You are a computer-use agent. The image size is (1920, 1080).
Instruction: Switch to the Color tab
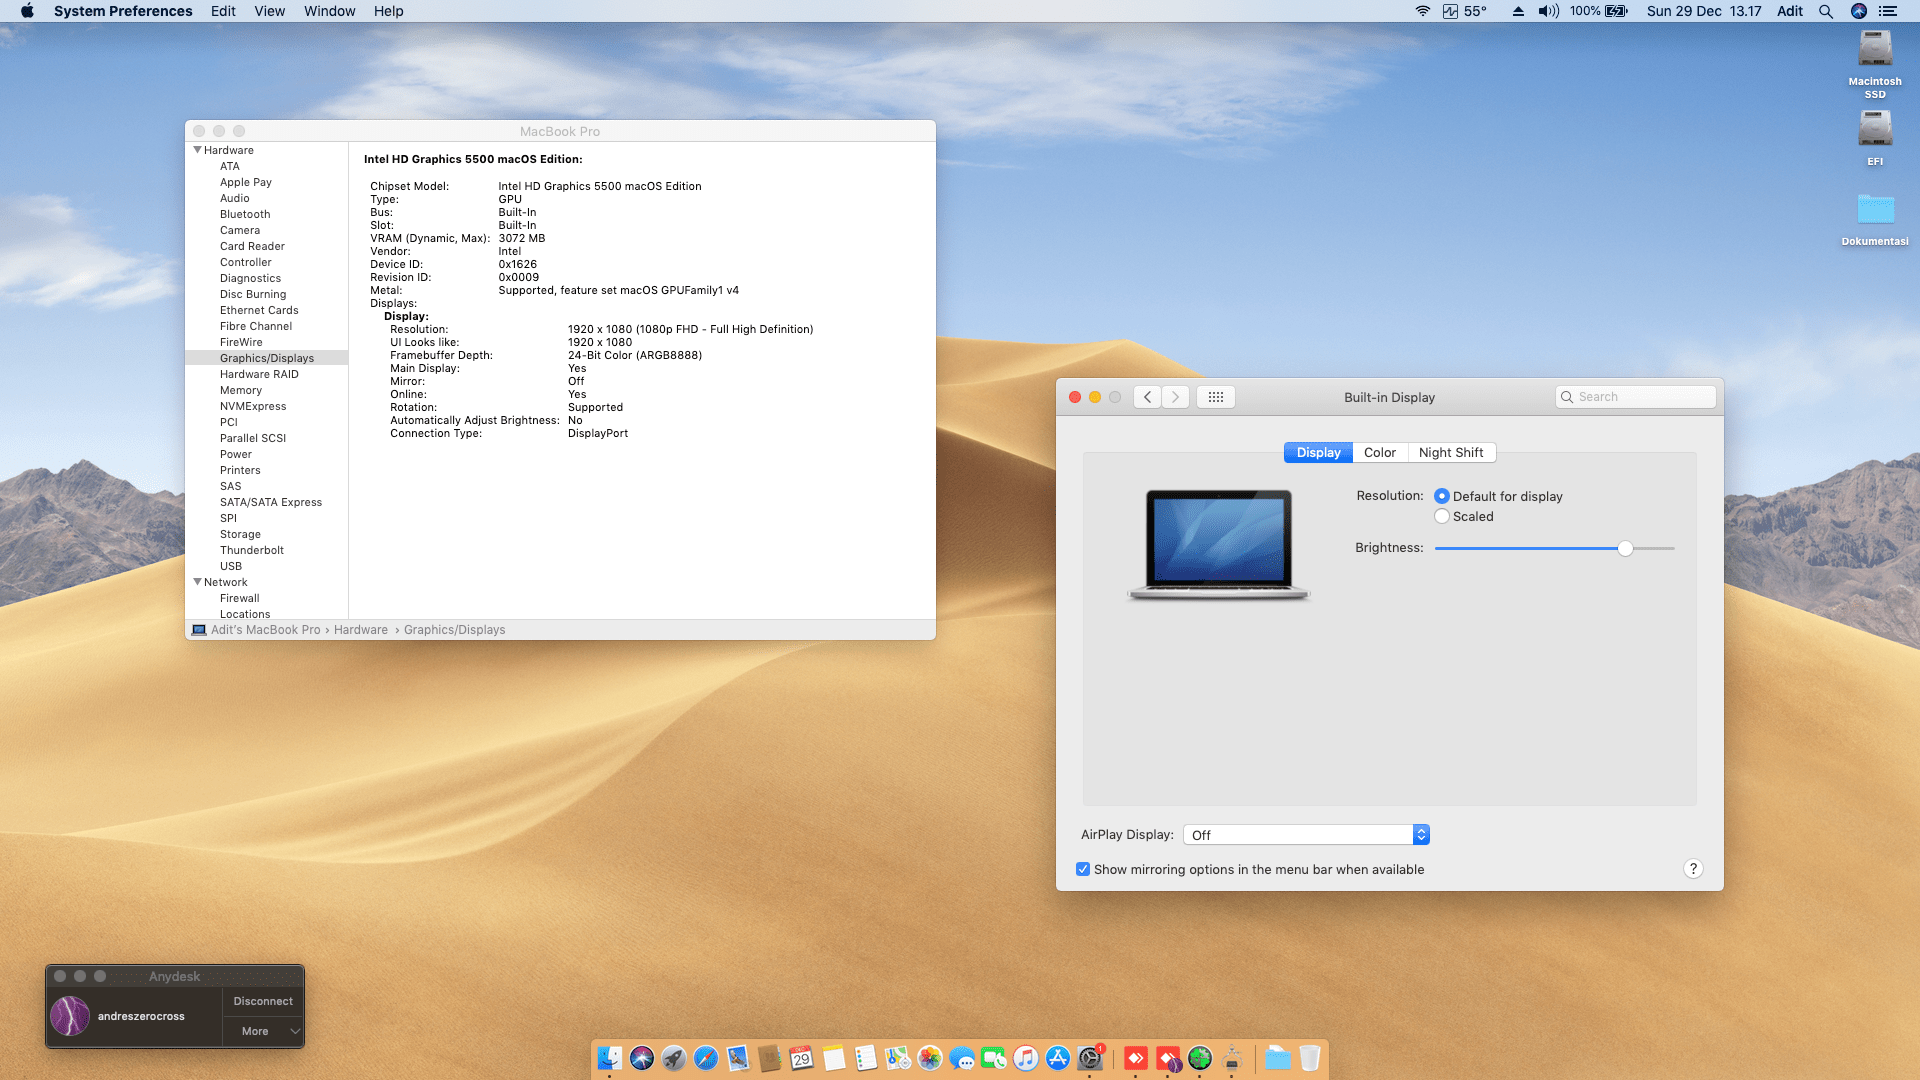tap(1380, 453)
